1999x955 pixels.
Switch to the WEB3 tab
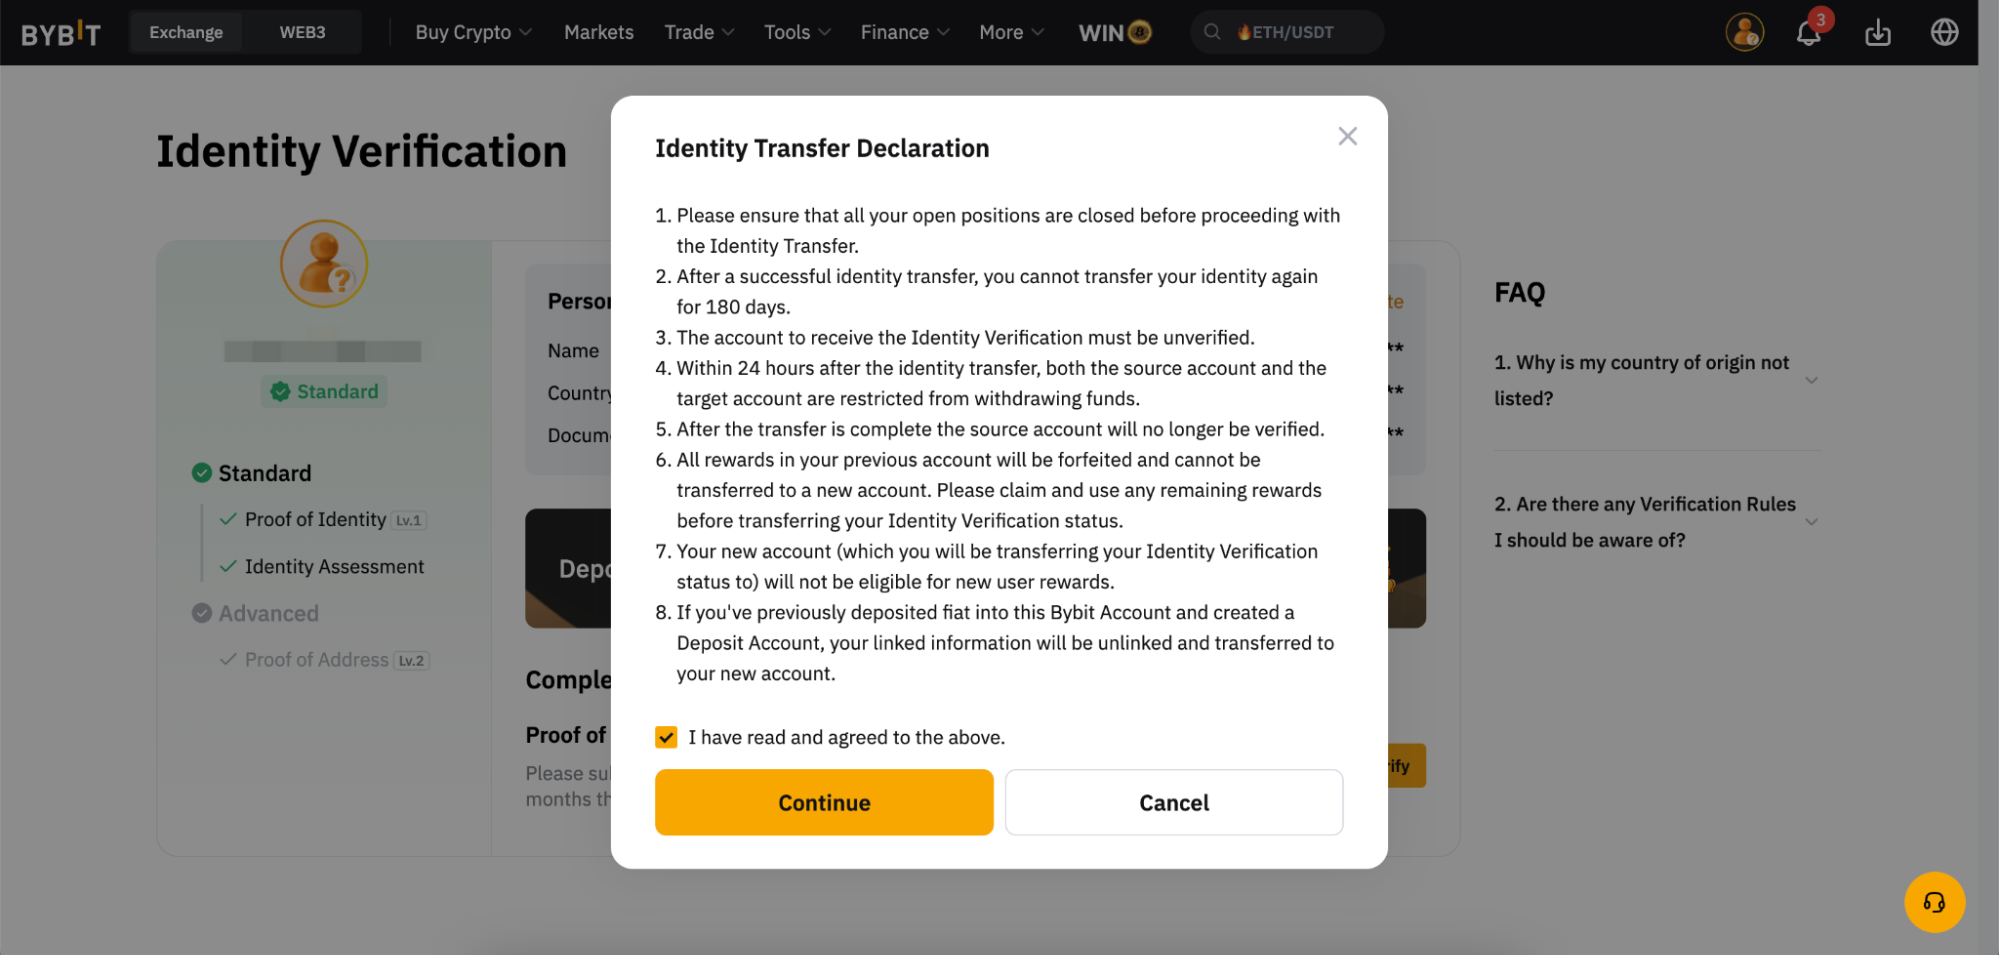click(x=302, y=32)
